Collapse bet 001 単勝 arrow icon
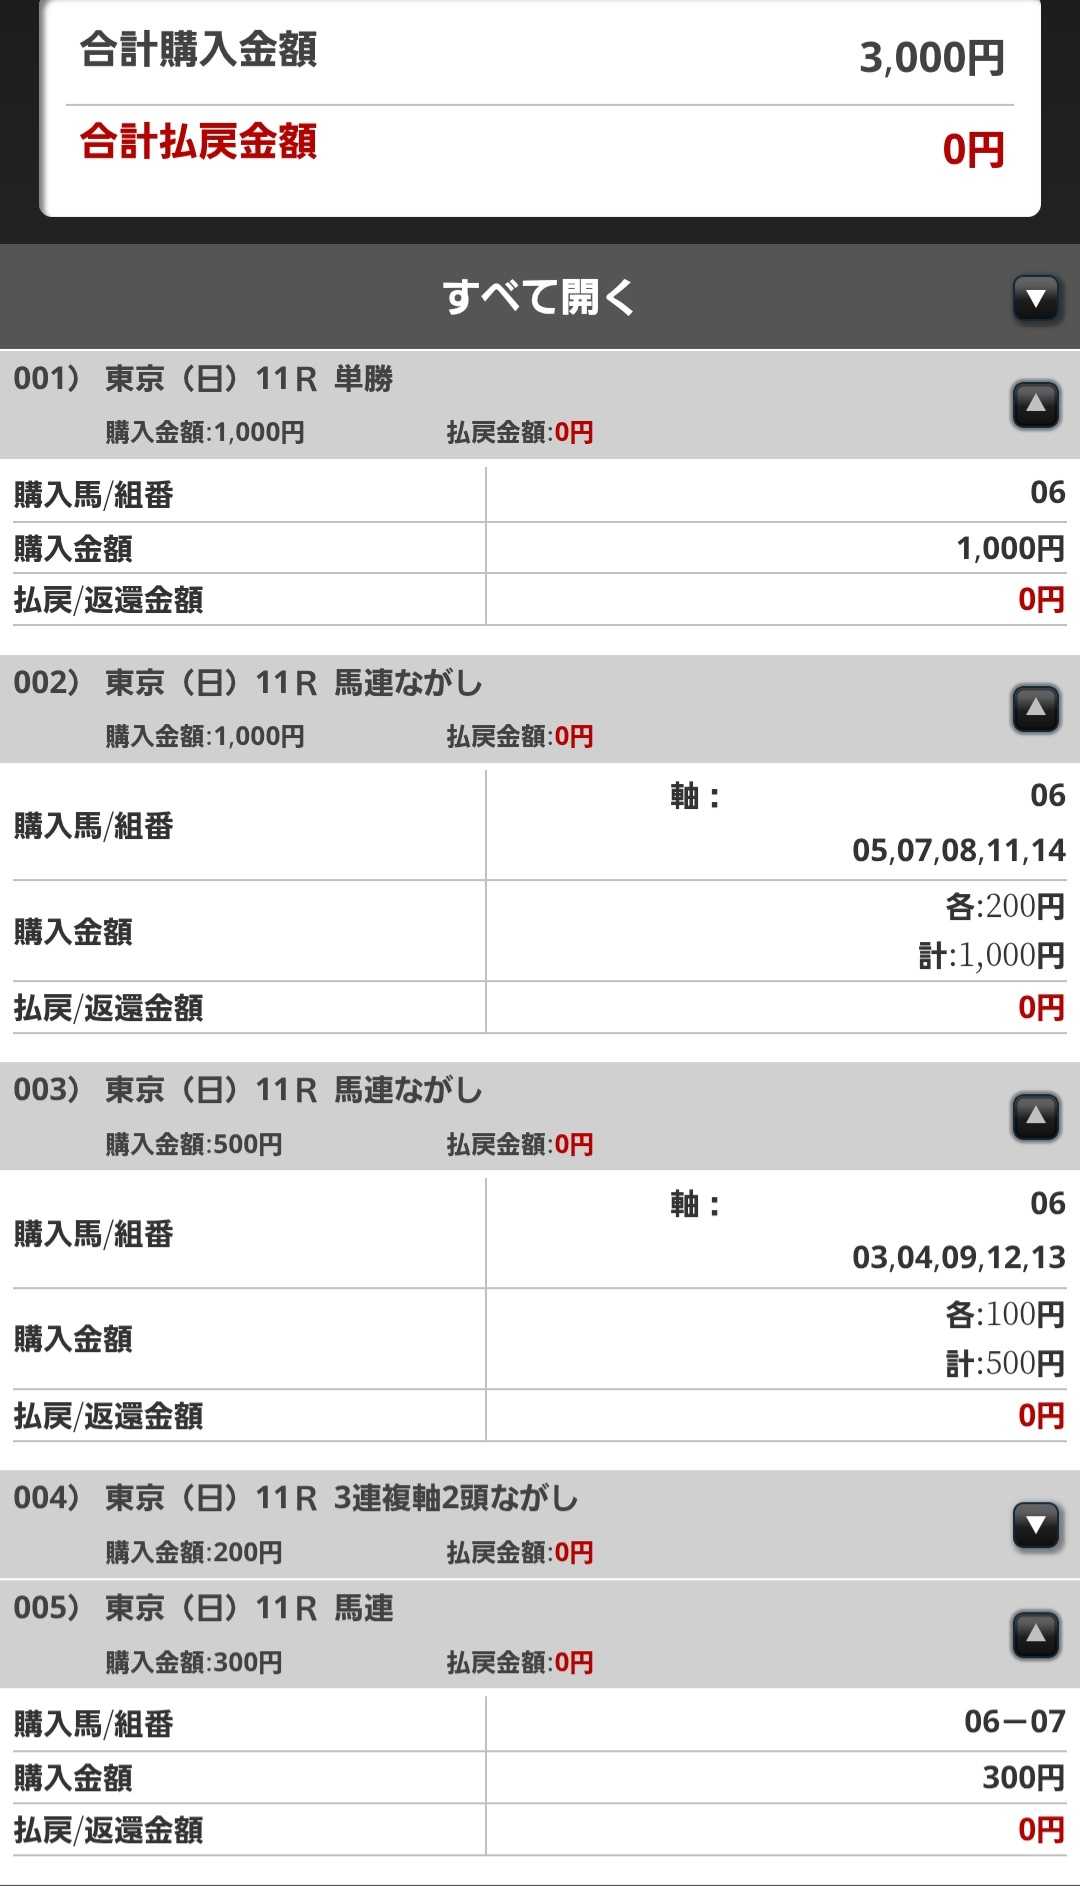The height and width of the screenshot is (1886, 1080). (1036, 404)
